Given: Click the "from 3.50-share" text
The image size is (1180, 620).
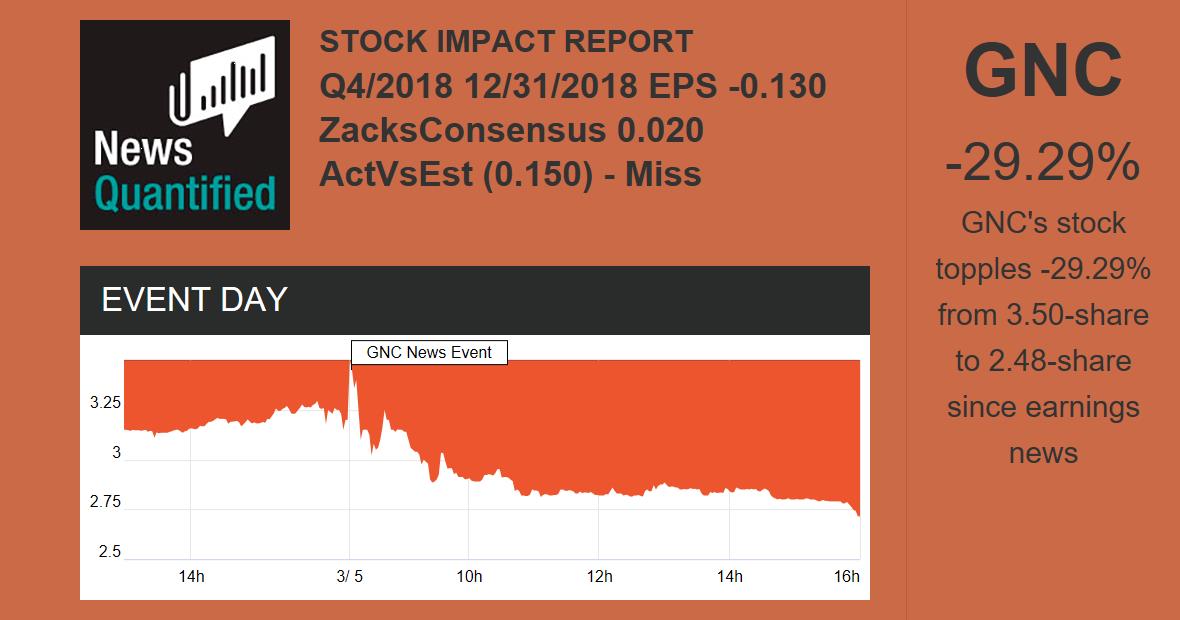Looking at the screenshot, I should click(1043, 316).
